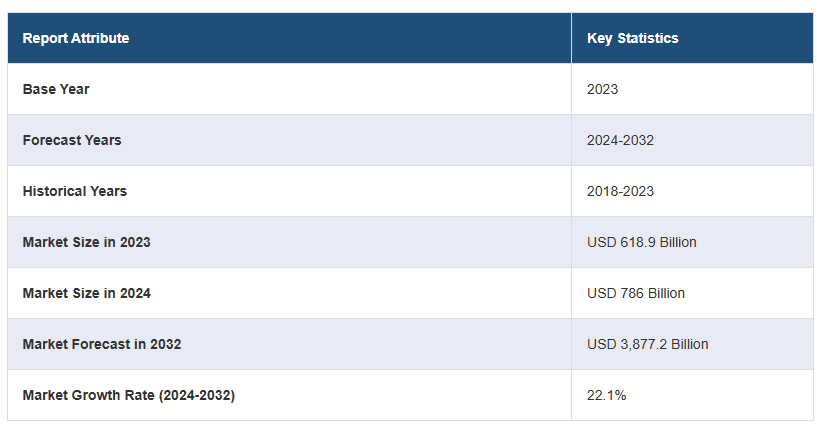Select the Historical Years label cell
Screen dimensions: 817x435
pos(75,191)
